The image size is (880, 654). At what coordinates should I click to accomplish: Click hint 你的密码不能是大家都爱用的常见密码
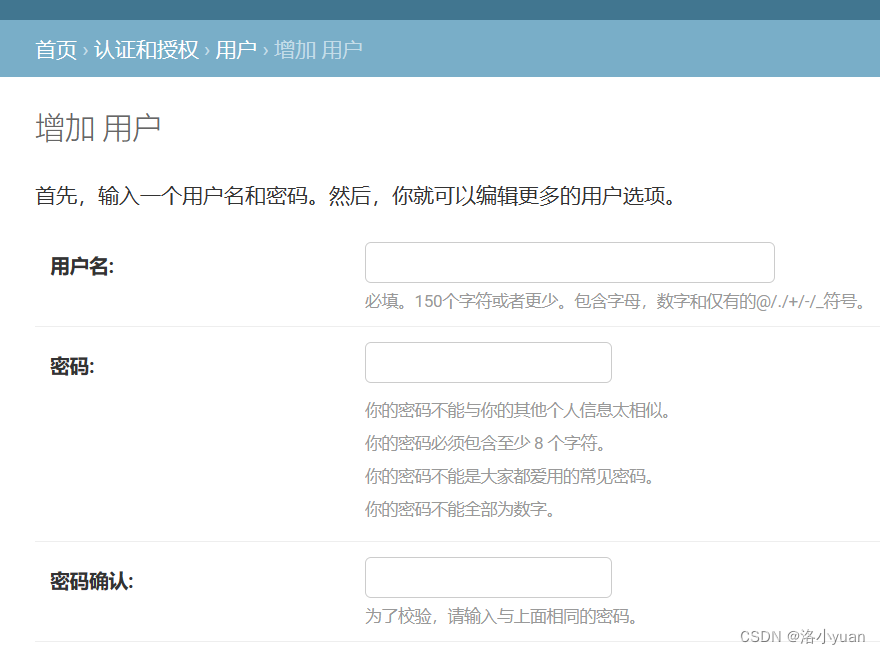pos(510,477)
